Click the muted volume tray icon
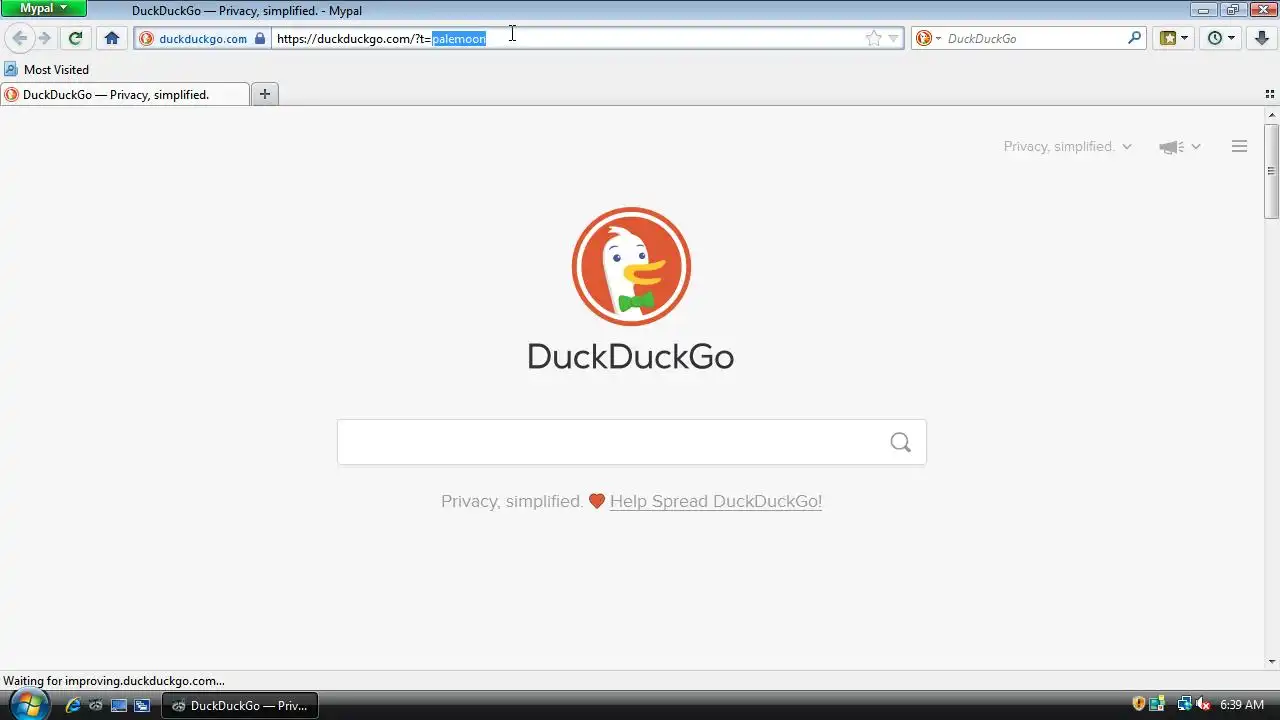This screenshot has width=1280, height=720. (x=1203, y=704)
